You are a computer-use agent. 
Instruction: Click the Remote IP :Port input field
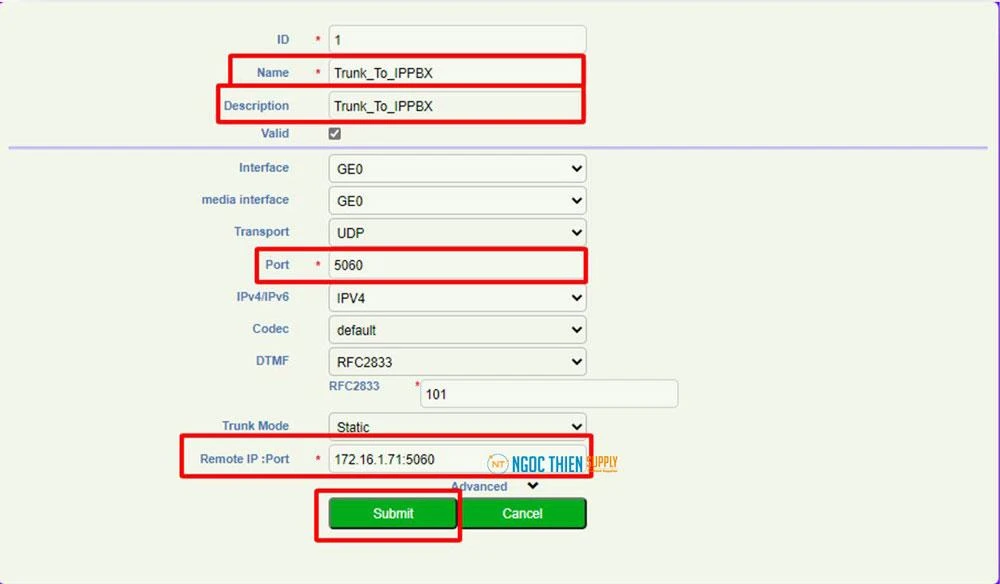(x=405, y=460)
